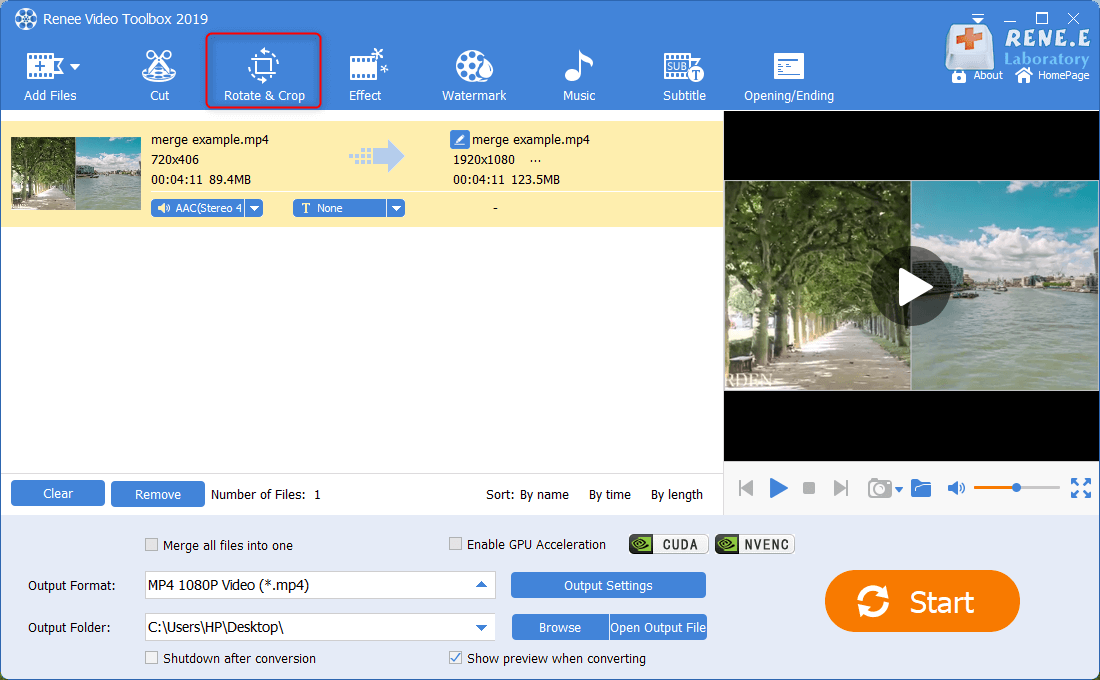Open the Opening/Ending tool
The image size is (1100, 680).
tap(788, 70)
